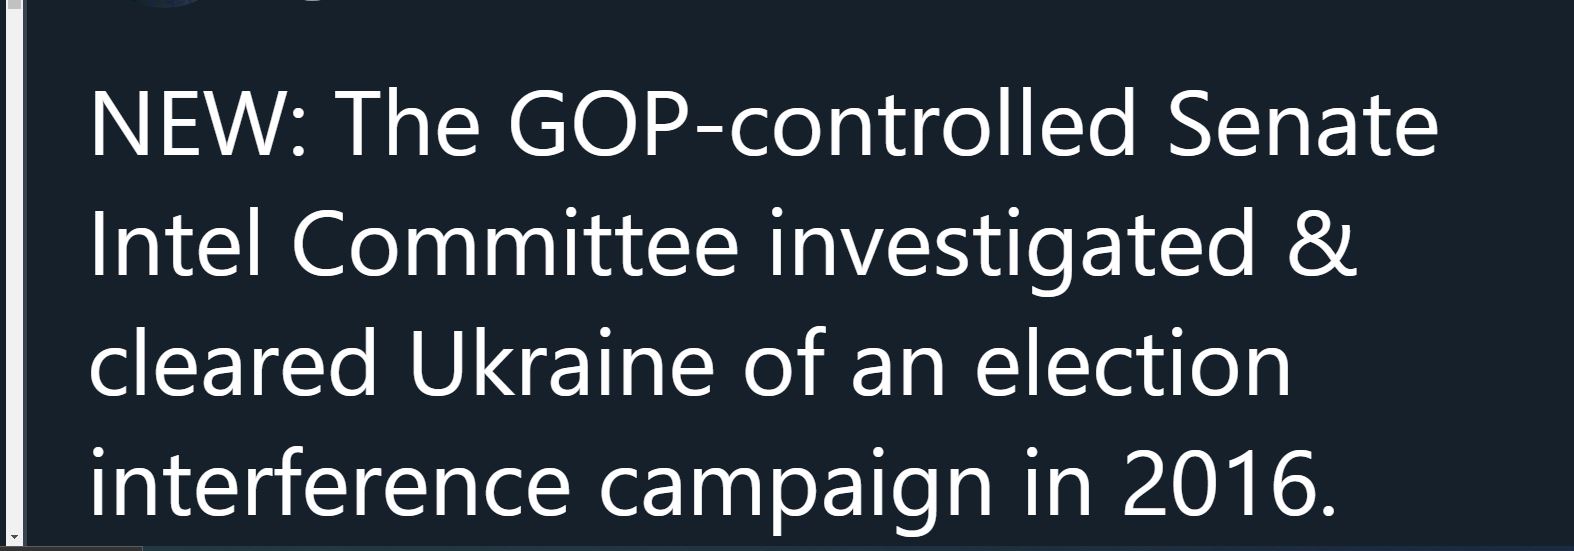
Task: Click the word "of" after Ukraine
Action: tap(784, 363)
